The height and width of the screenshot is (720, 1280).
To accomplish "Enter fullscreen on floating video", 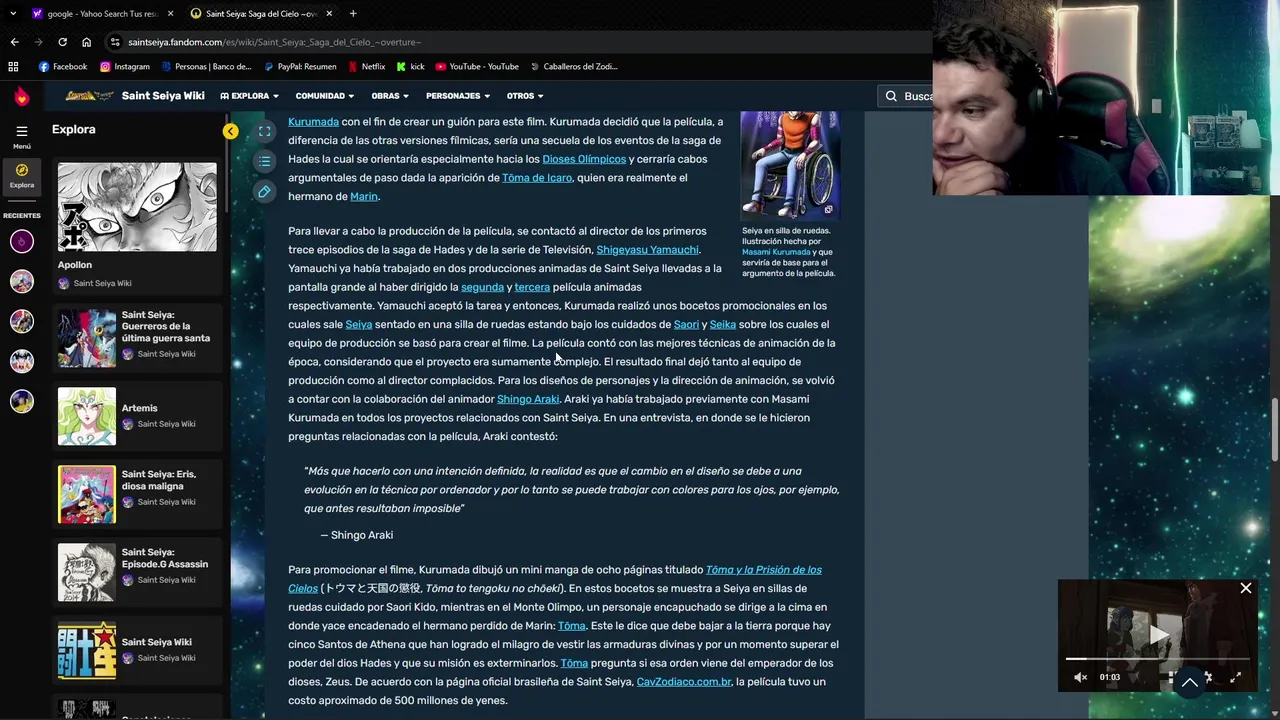I will click(1236, 677).
